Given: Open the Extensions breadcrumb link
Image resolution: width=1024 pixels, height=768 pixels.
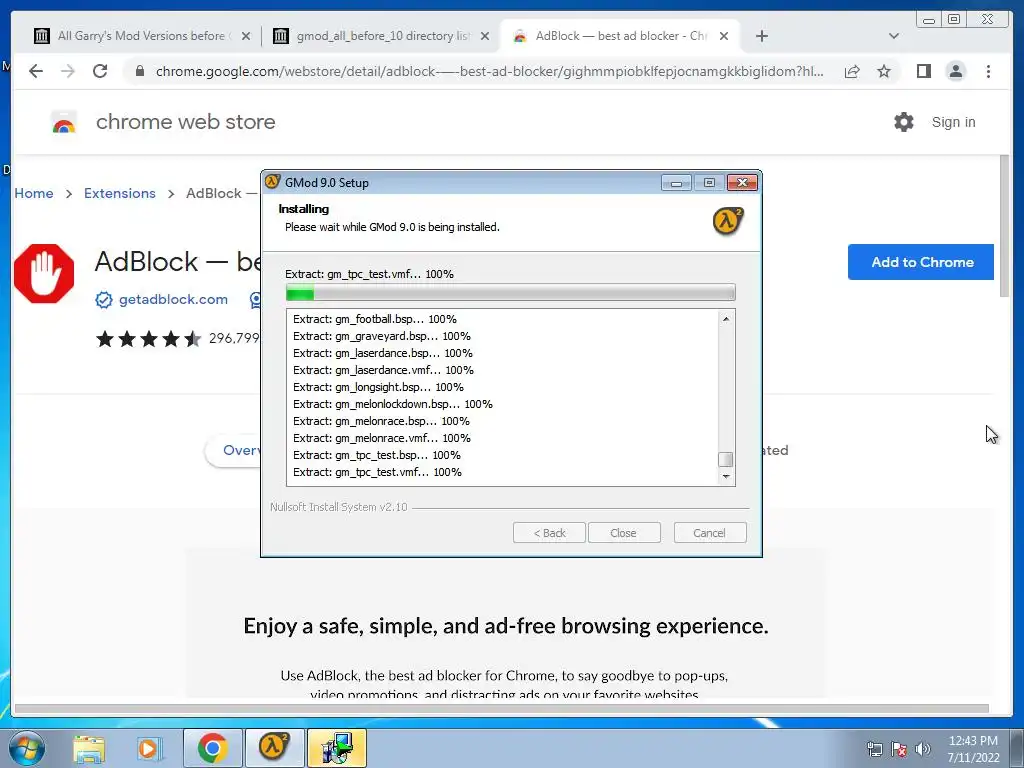Looking at the screenshot, I should coord(120,193).
